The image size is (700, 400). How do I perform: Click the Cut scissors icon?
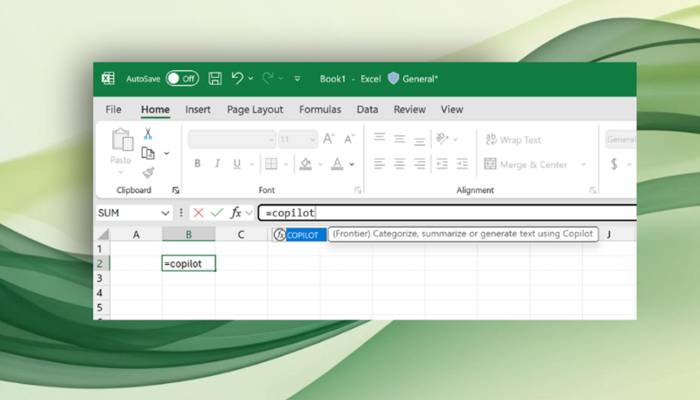point(148,133)
